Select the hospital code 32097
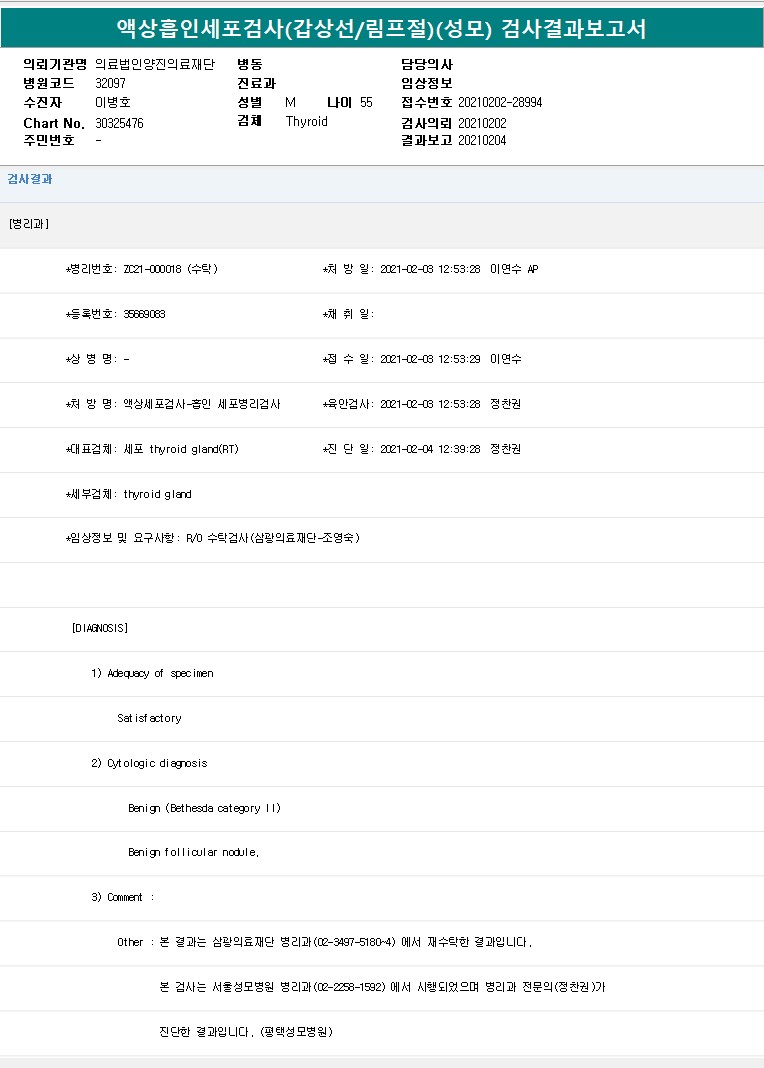 coord(110,83)
